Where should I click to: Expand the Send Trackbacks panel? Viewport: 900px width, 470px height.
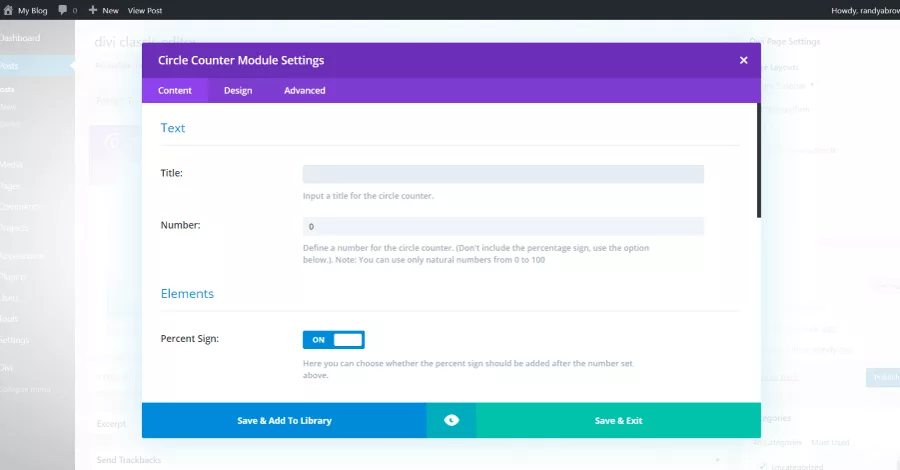click(x=717, y=460)
